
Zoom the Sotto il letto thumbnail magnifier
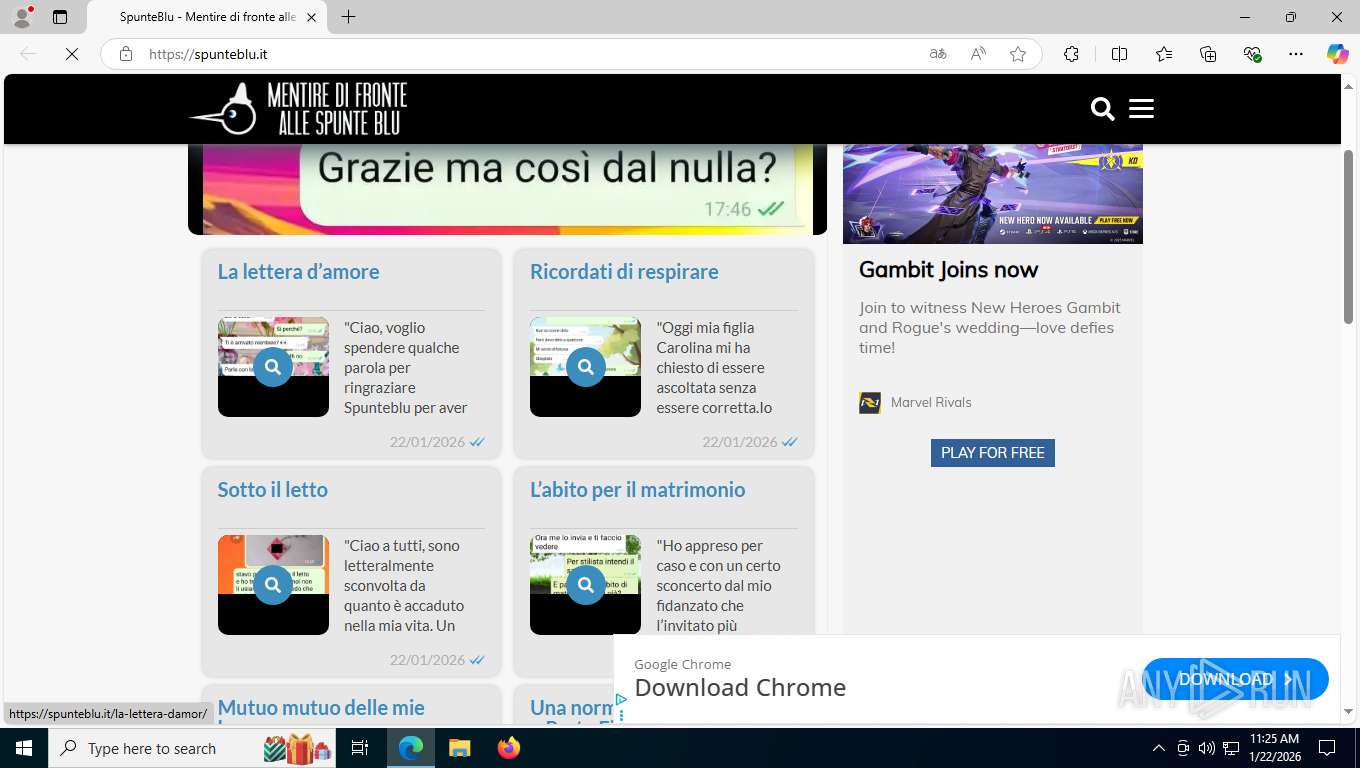click(273, 585)
